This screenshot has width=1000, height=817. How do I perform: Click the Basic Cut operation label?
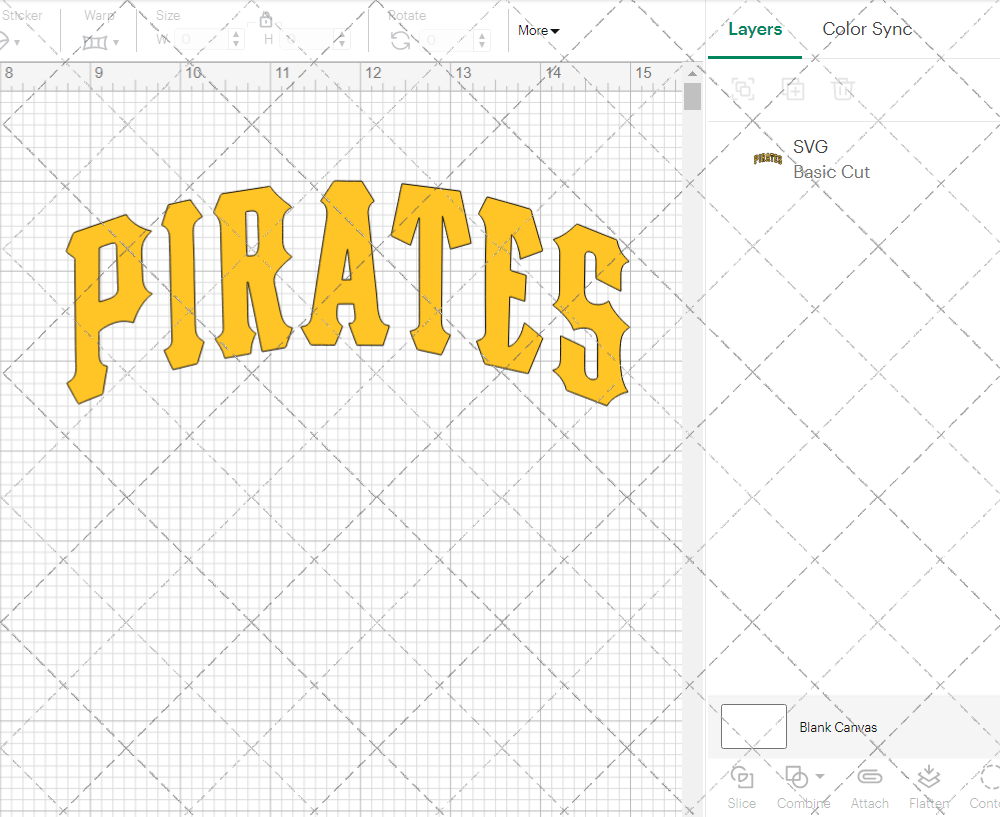[831, 172]
